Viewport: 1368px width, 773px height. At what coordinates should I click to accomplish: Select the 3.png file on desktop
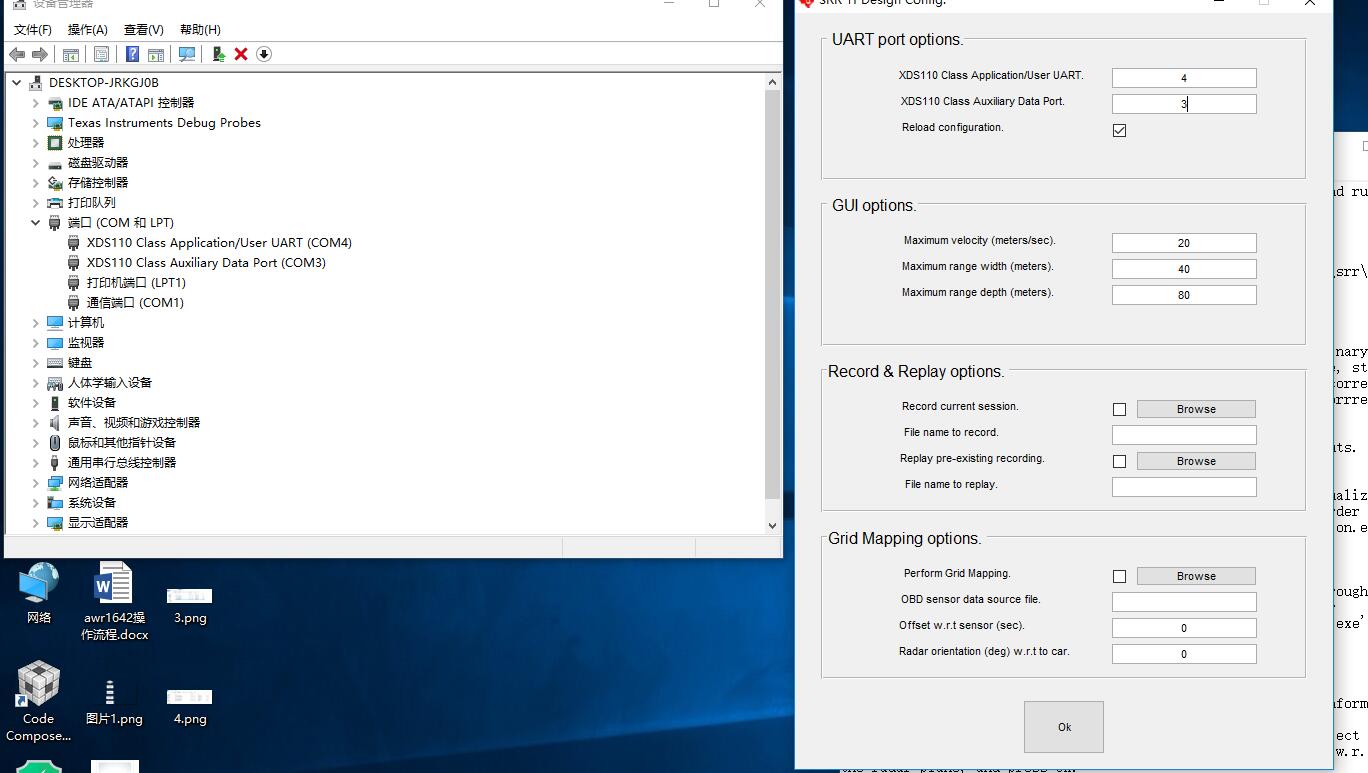[x=190, y=605]
